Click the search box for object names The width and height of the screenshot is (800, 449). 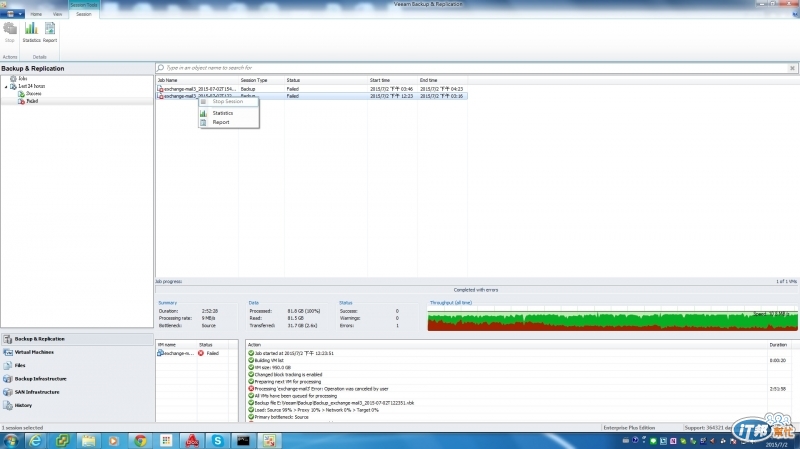pos(474,68)
